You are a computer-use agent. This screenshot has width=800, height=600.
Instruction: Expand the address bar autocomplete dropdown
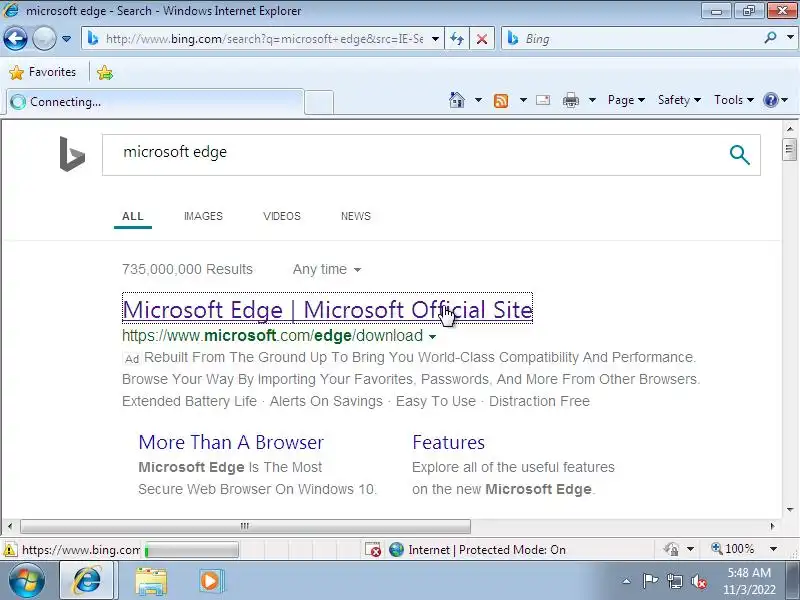(x=435, y=39)
